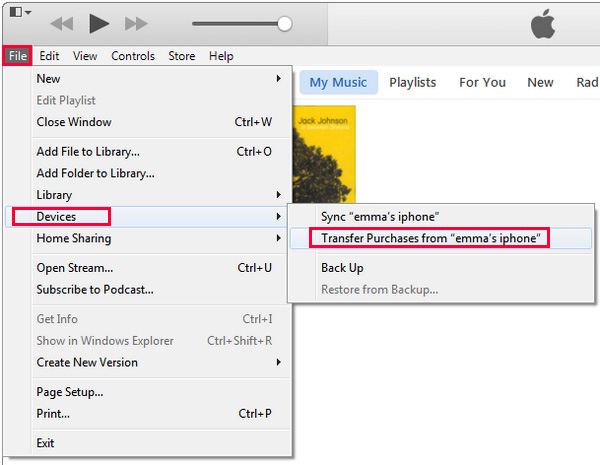
Task: Select Transfer Purchases from "emma's iphone"
Action: 441,238
